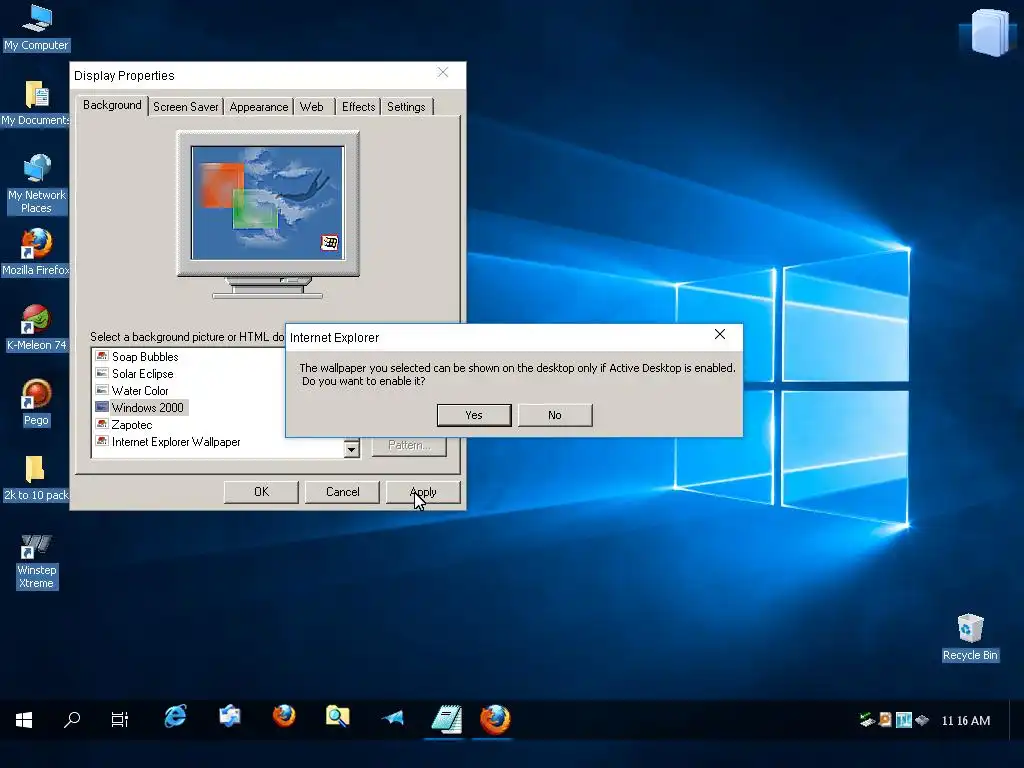Click the Windows Start button
This screenshot has width=1024, height=768.
[x=24, y=720]
